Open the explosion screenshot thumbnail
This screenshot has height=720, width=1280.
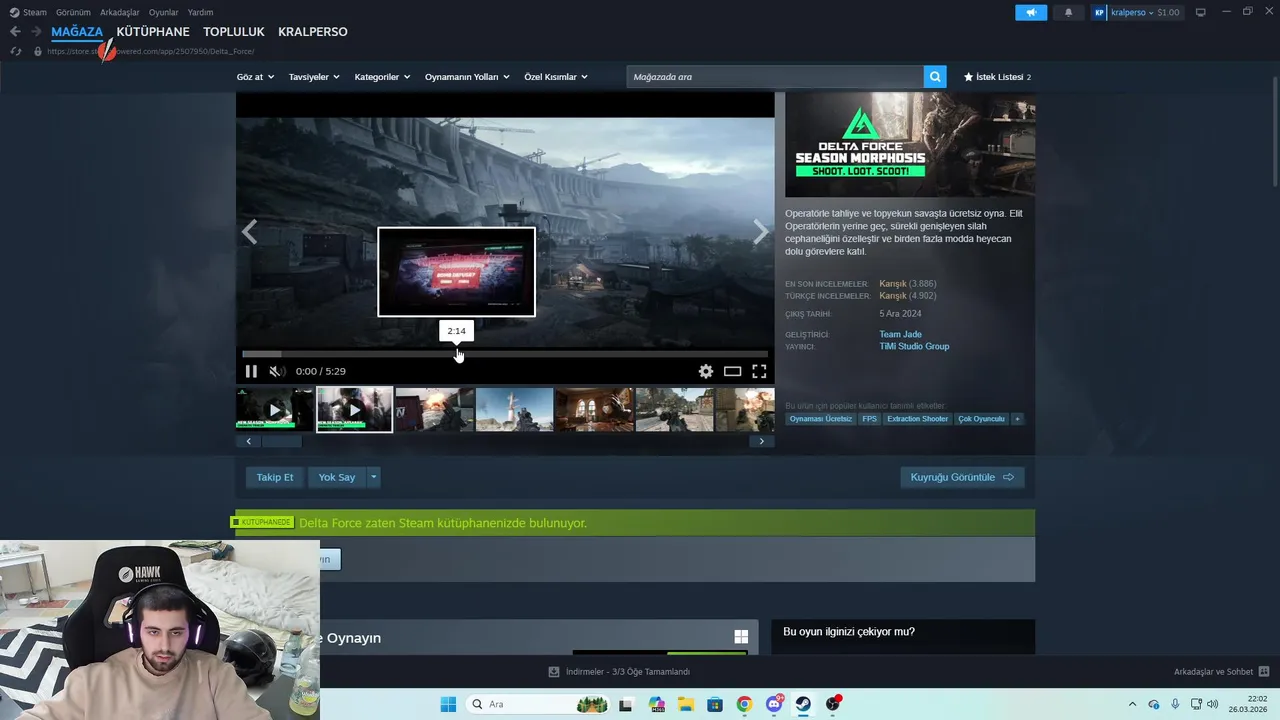434,410
